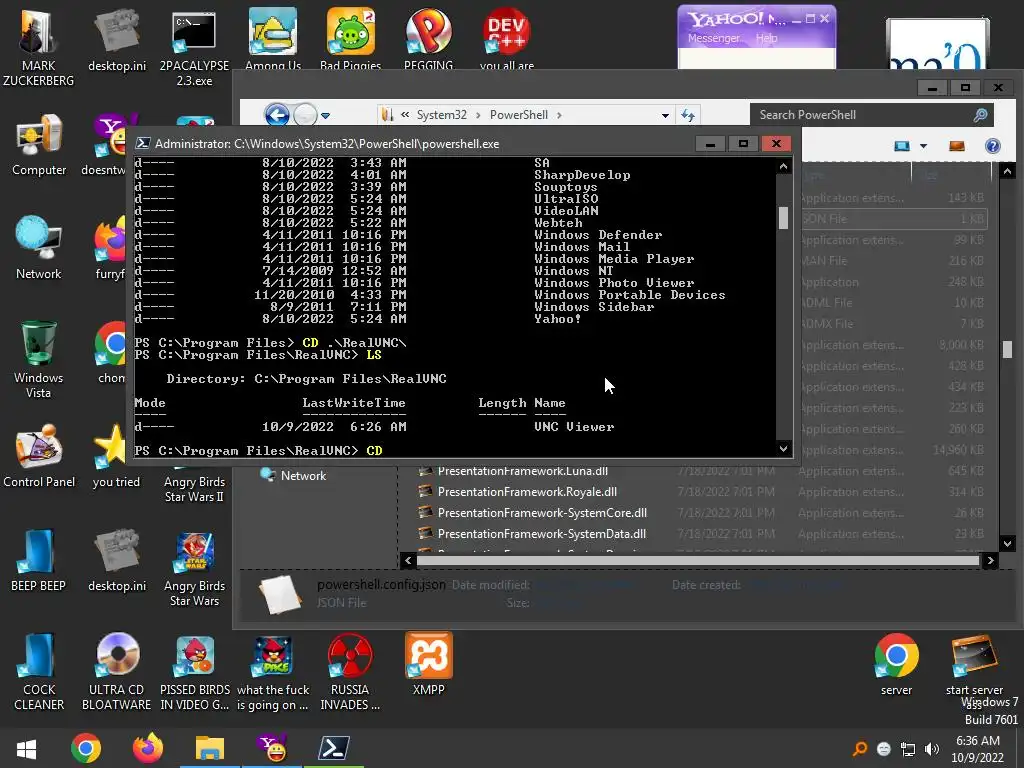Viewport: 1024px width, 768px height.
Task: Select the BEEP BEEP desktop icon
Action: click(x=39, y=560)
